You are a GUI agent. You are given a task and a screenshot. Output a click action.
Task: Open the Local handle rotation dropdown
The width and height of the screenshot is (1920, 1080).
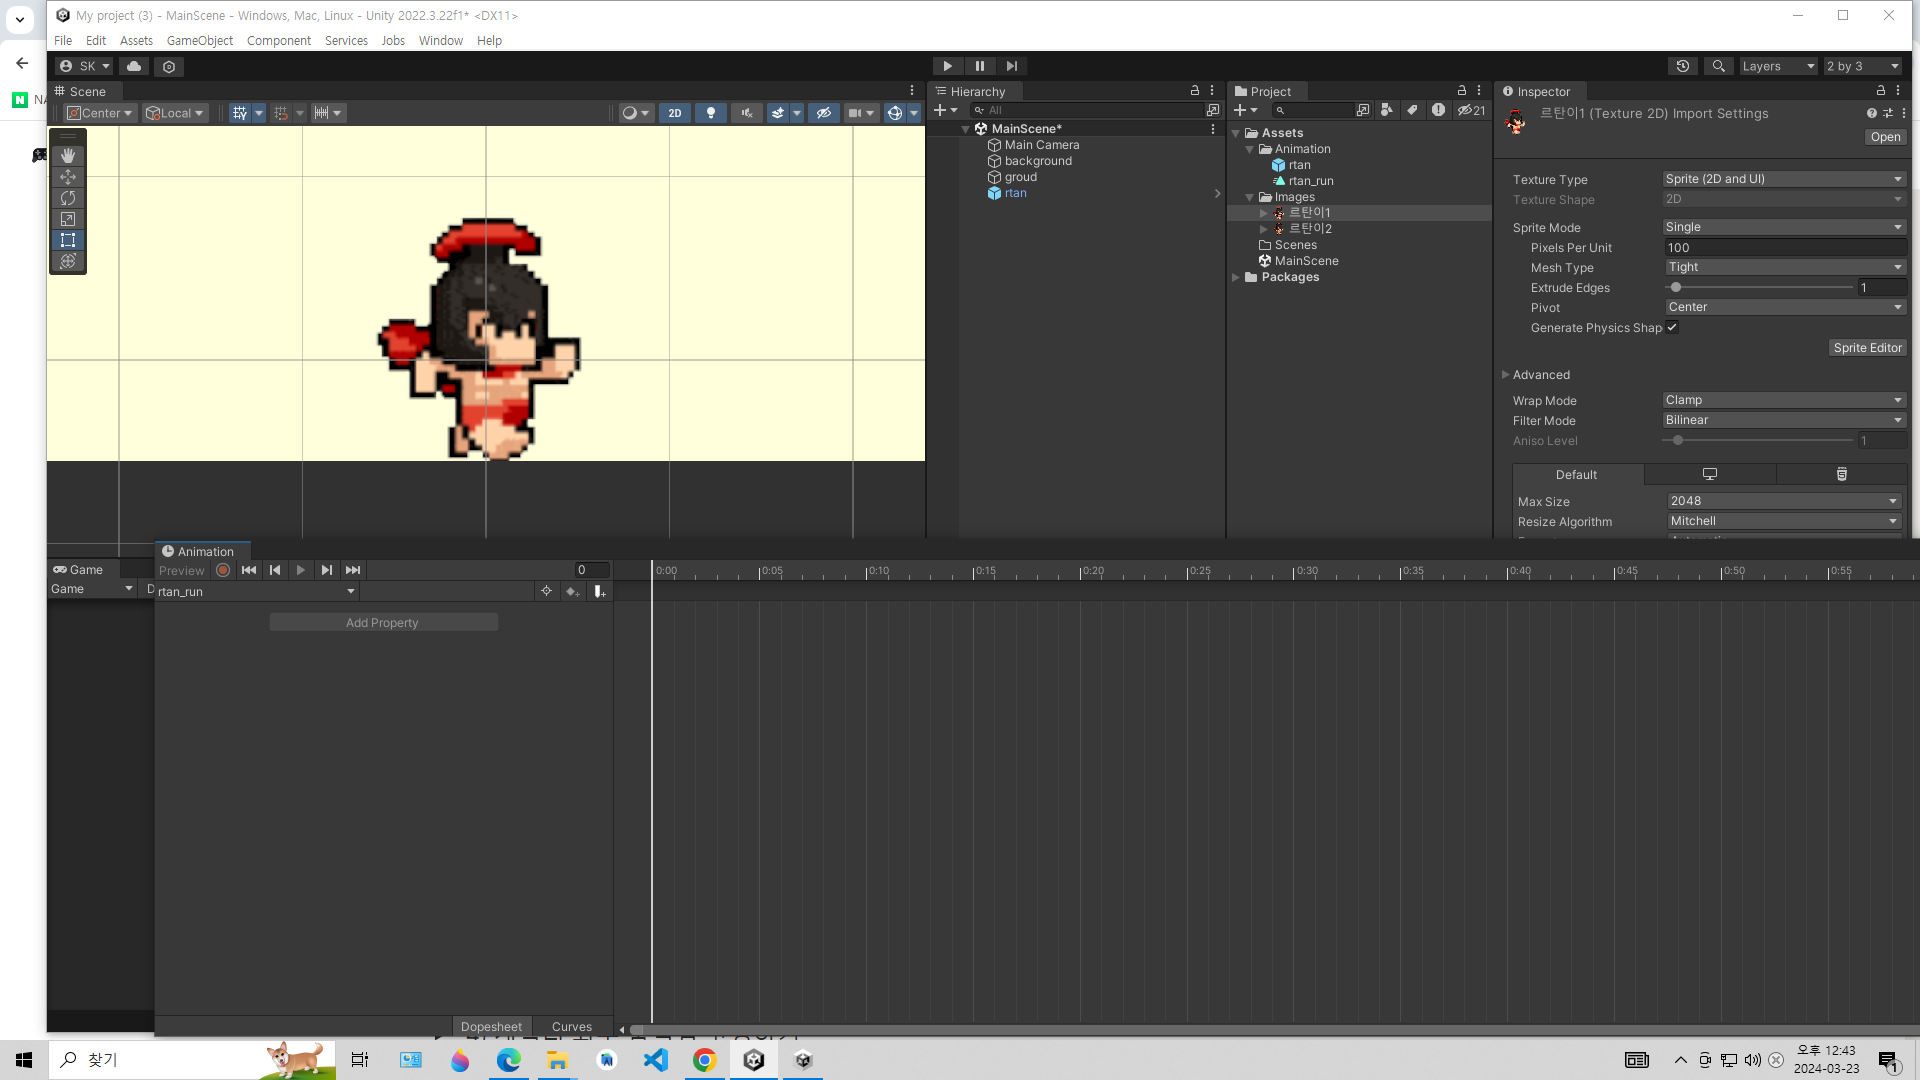pyautogui.click(x=175, y=113)
